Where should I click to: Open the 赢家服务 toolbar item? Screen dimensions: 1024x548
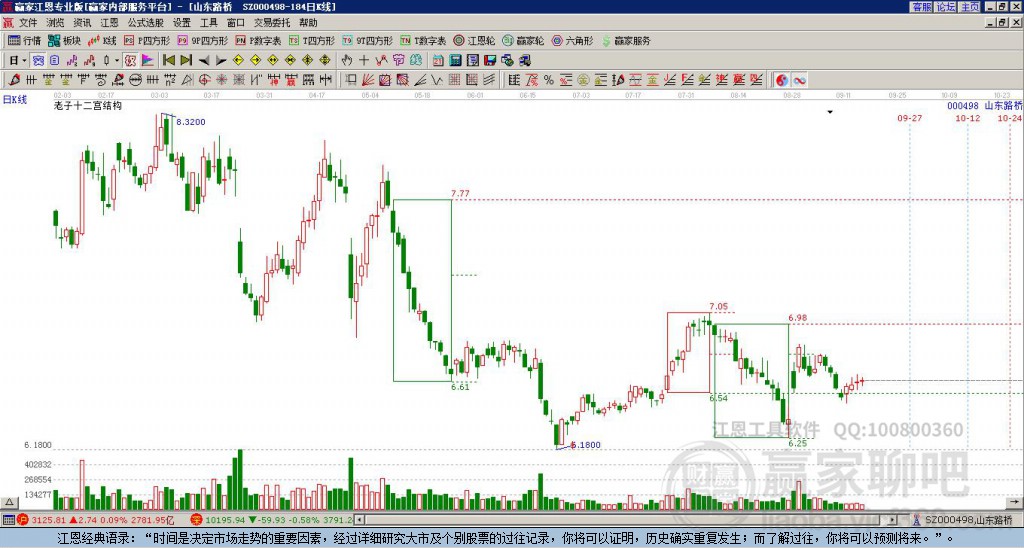click(626, 40)
